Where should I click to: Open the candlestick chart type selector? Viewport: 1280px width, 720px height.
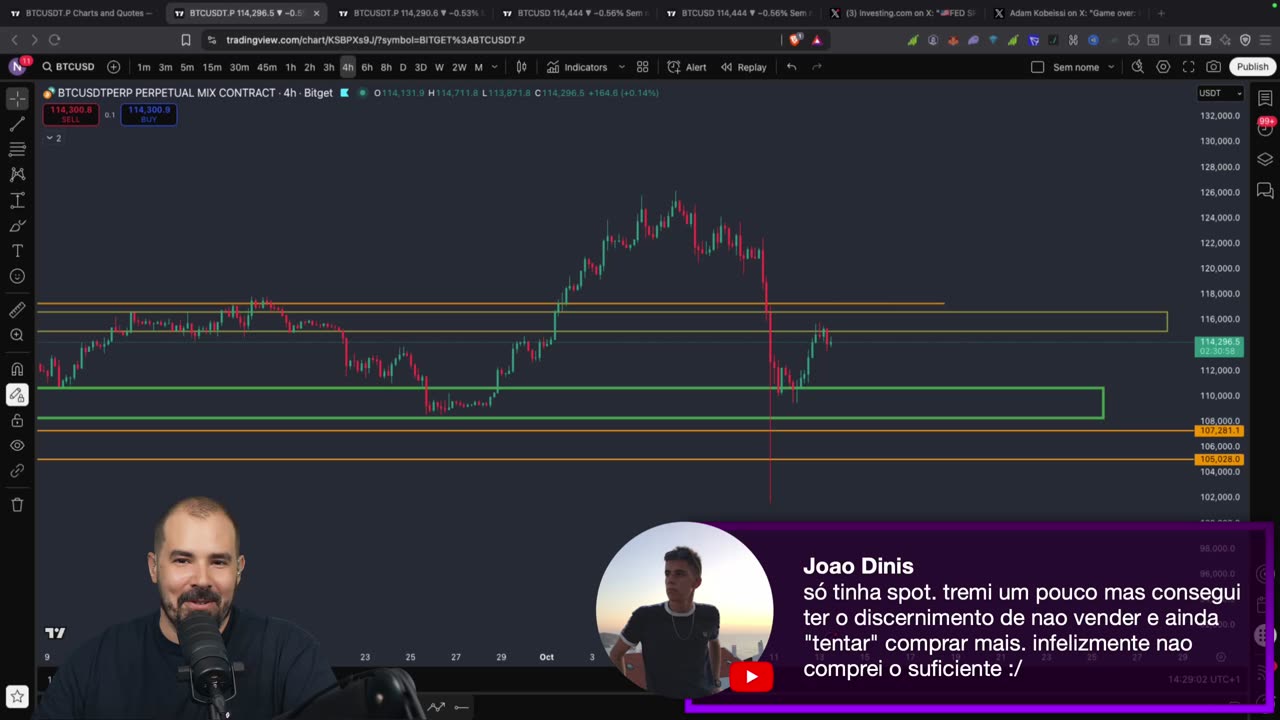coord(521,67)
